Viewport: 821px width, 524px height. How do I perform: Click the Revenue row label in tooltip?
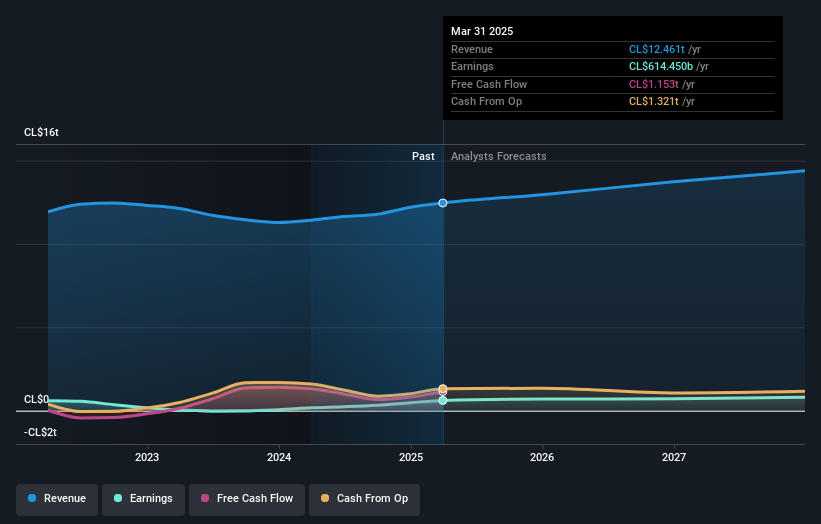472,49
